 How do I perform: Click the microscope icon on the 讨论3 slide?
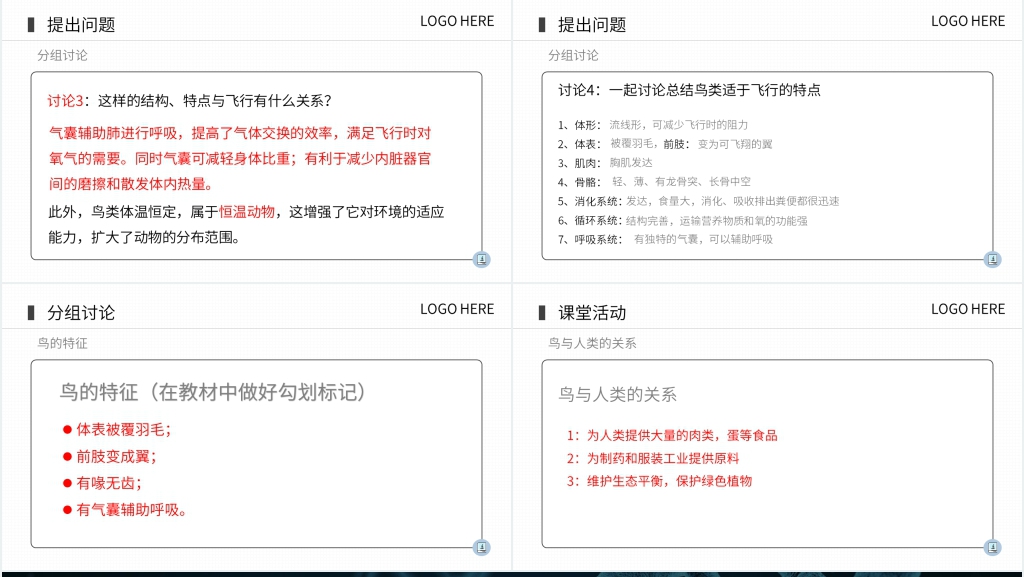click(481, 259)
